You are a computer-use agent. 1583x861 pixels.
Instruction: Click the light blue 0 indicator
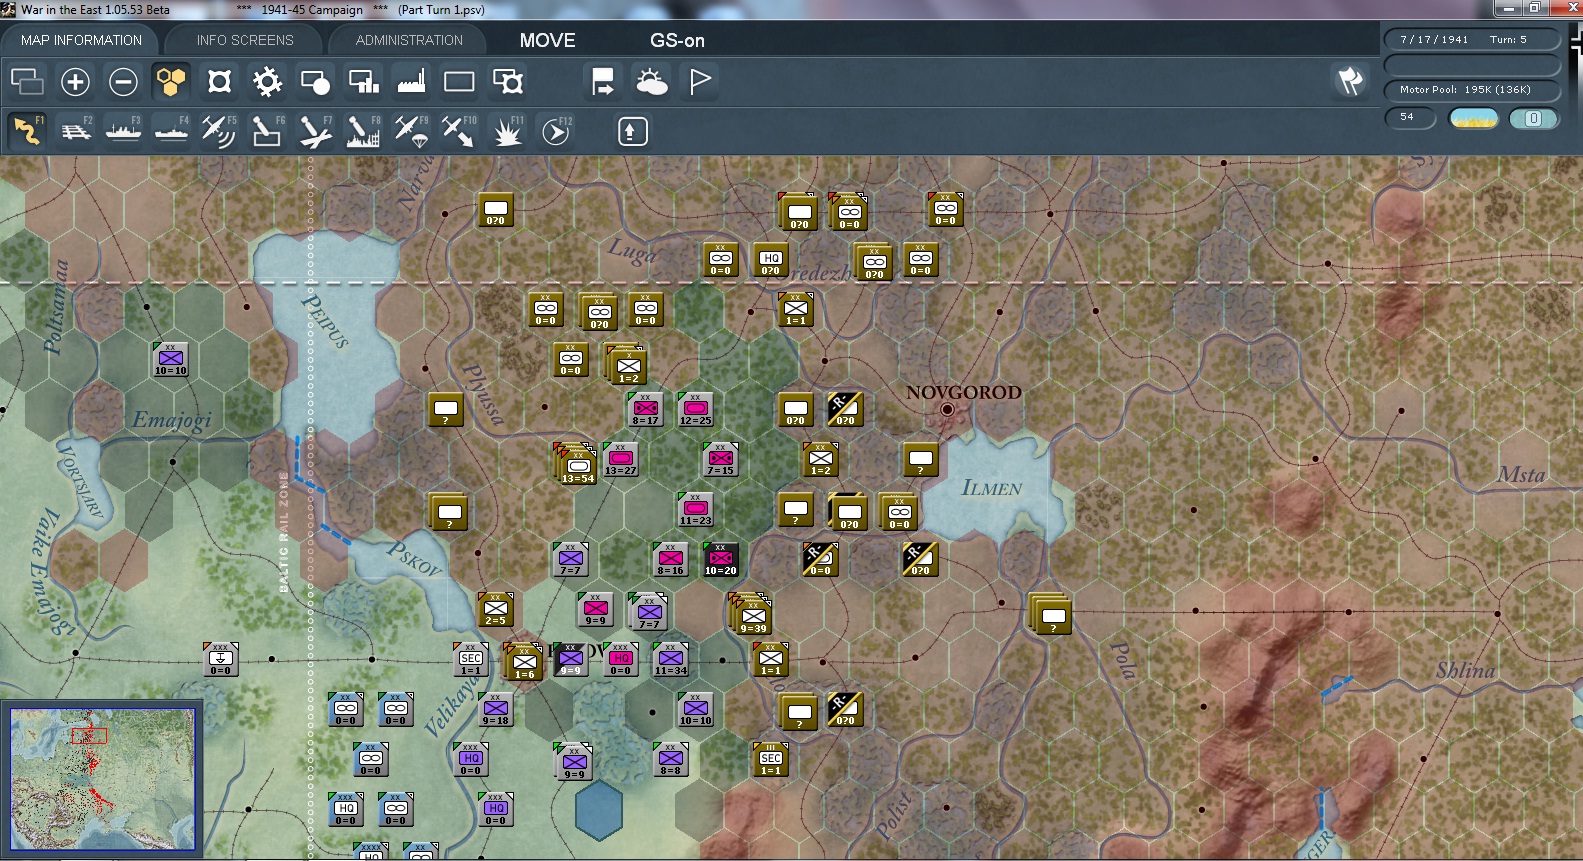pos(1533,118)
